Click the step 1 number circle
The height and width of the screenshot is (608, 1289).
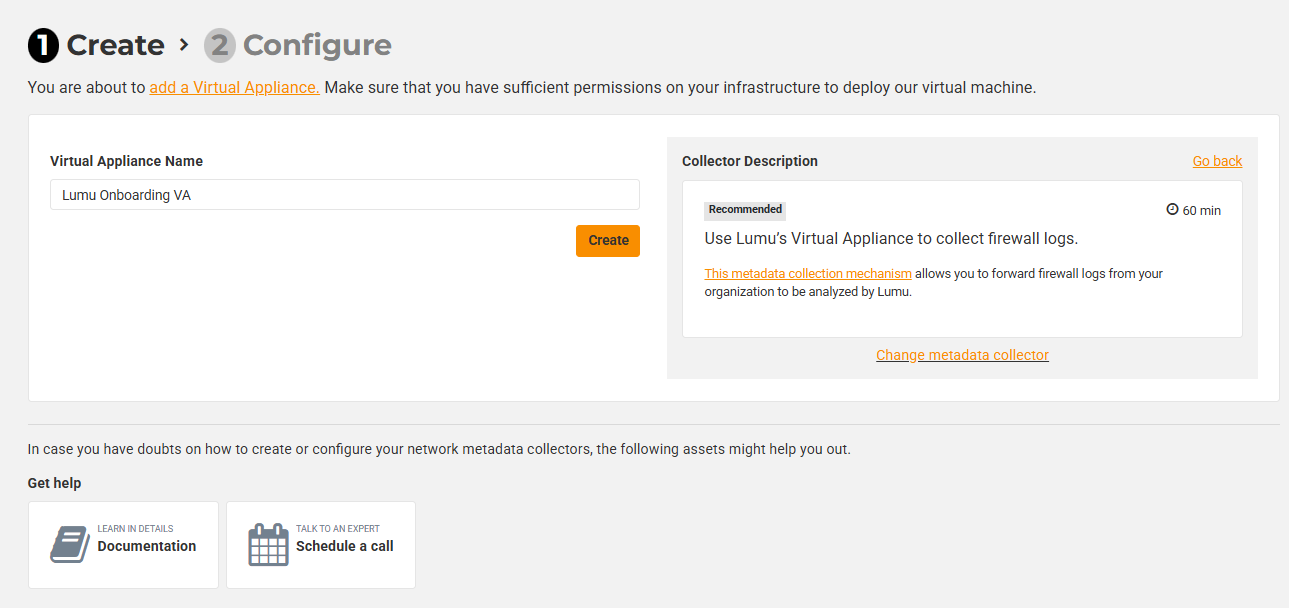pyautogui.click(x=43, y=46)
